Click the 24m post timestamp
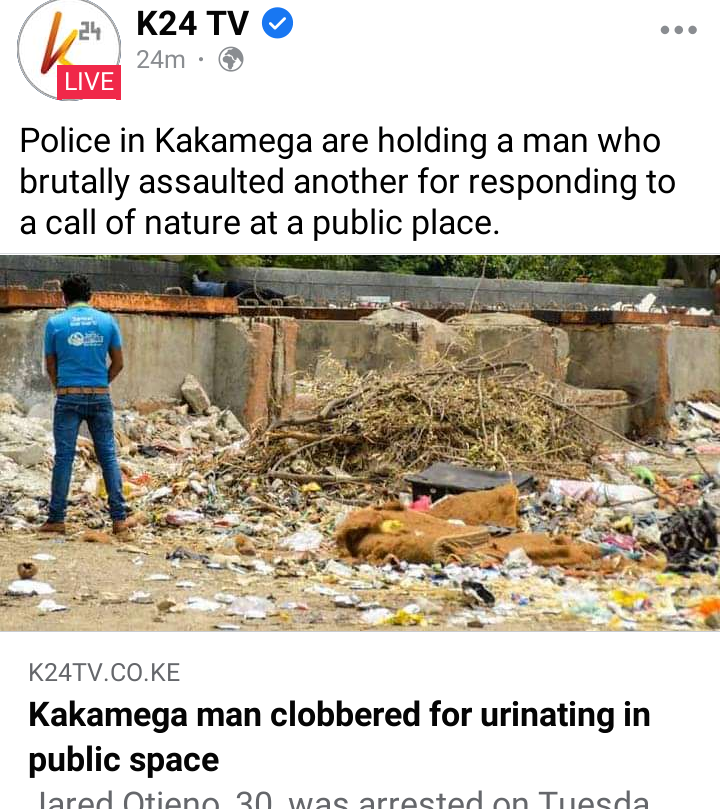Image resolution: width=720 pixels, height=809 pixels. pos(160,60)
